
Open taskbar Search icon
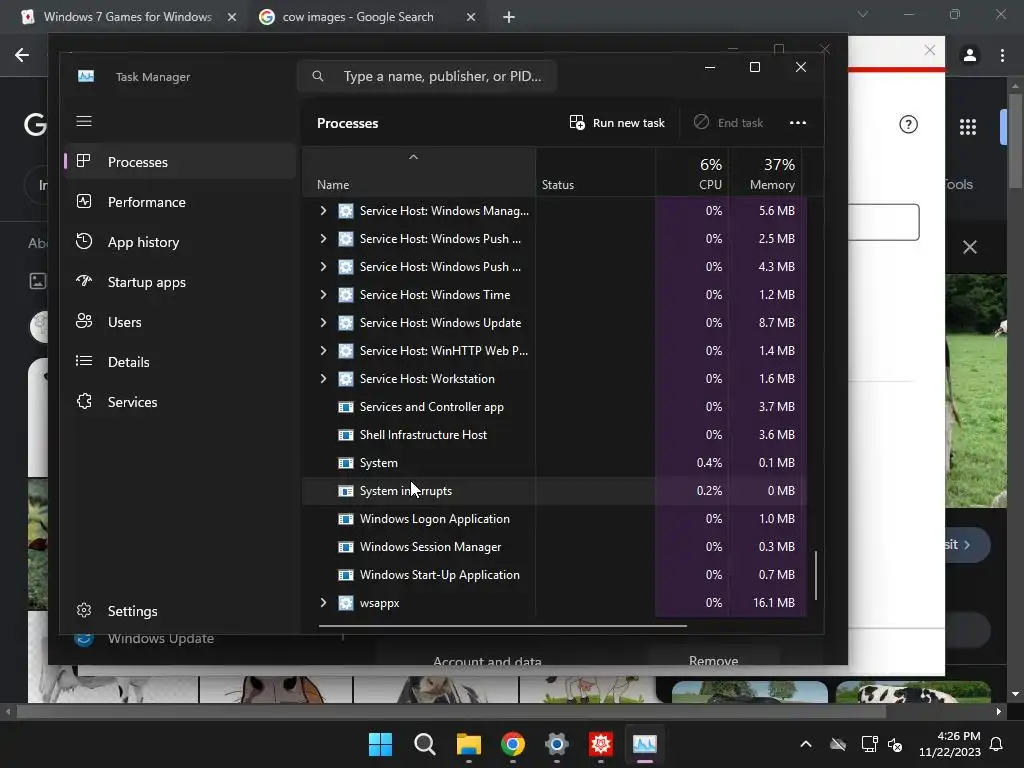coord(424,744)
